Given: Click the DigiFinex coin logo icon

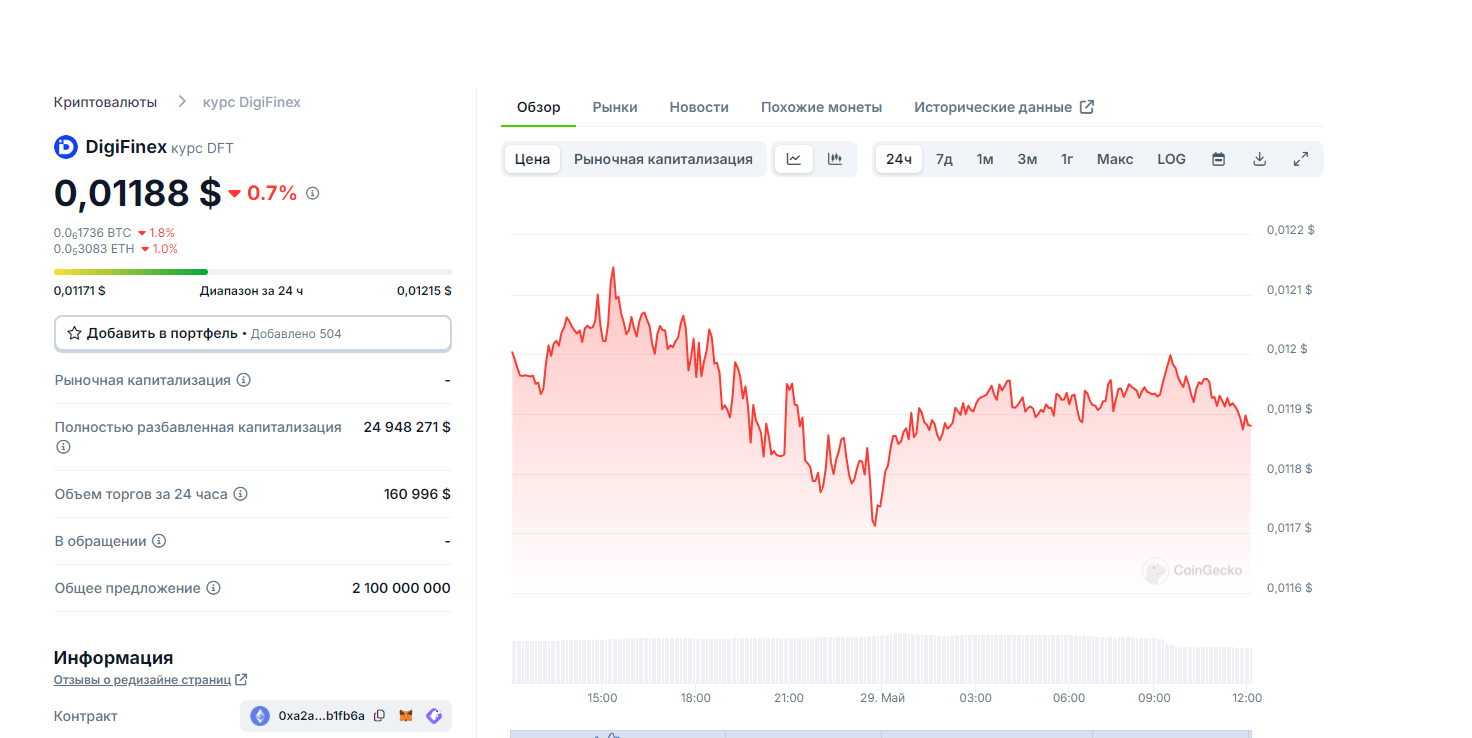Looking at the screenshot, I should (66, 147).
